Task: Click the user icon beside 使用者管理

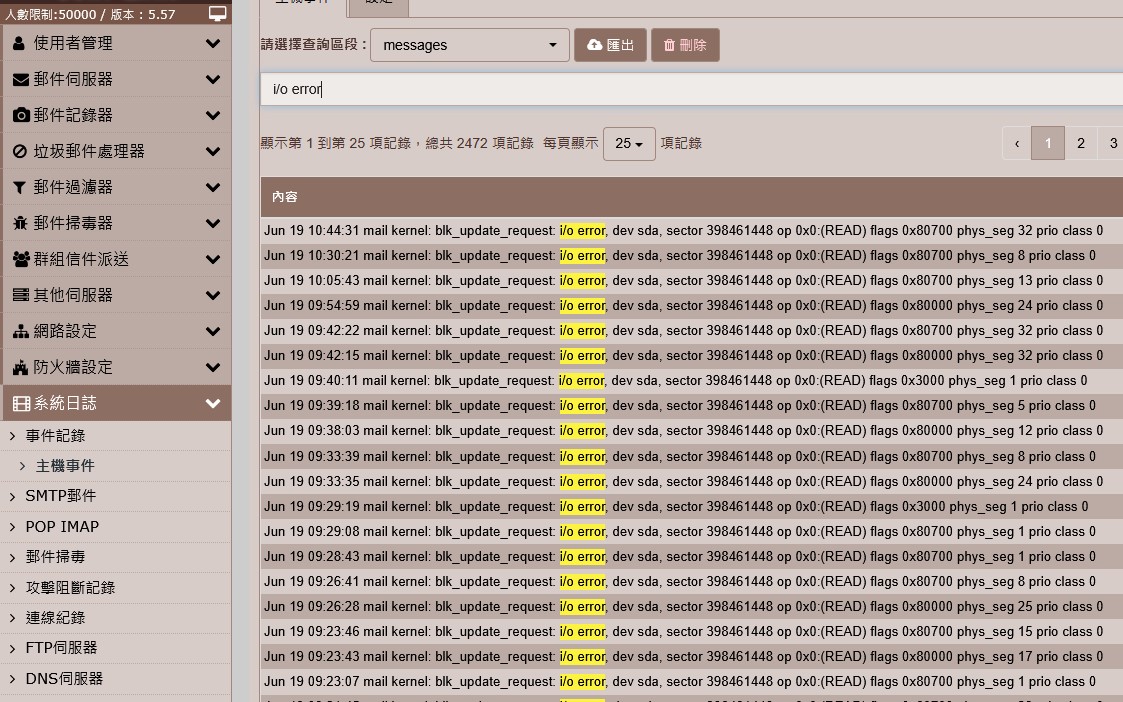Action: pos(20,43)
